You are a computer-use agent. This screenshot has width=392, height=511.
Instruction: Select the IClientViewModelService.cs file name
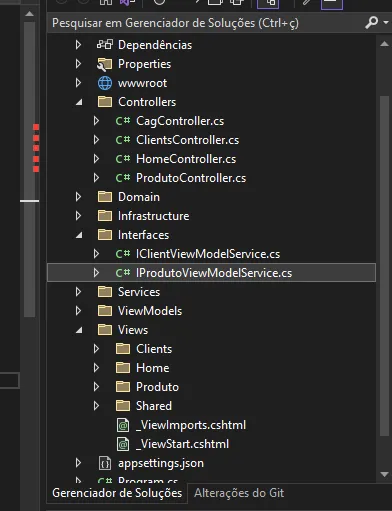(208, 254)
